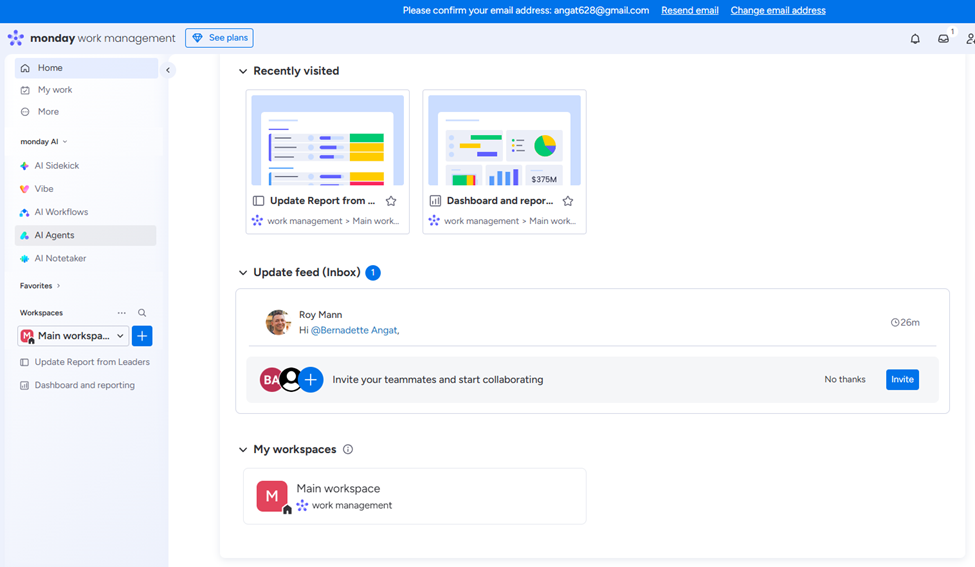Dismiss the invite banner with No thanks
This screenshot has width=975, height=567.
point(844,379)
